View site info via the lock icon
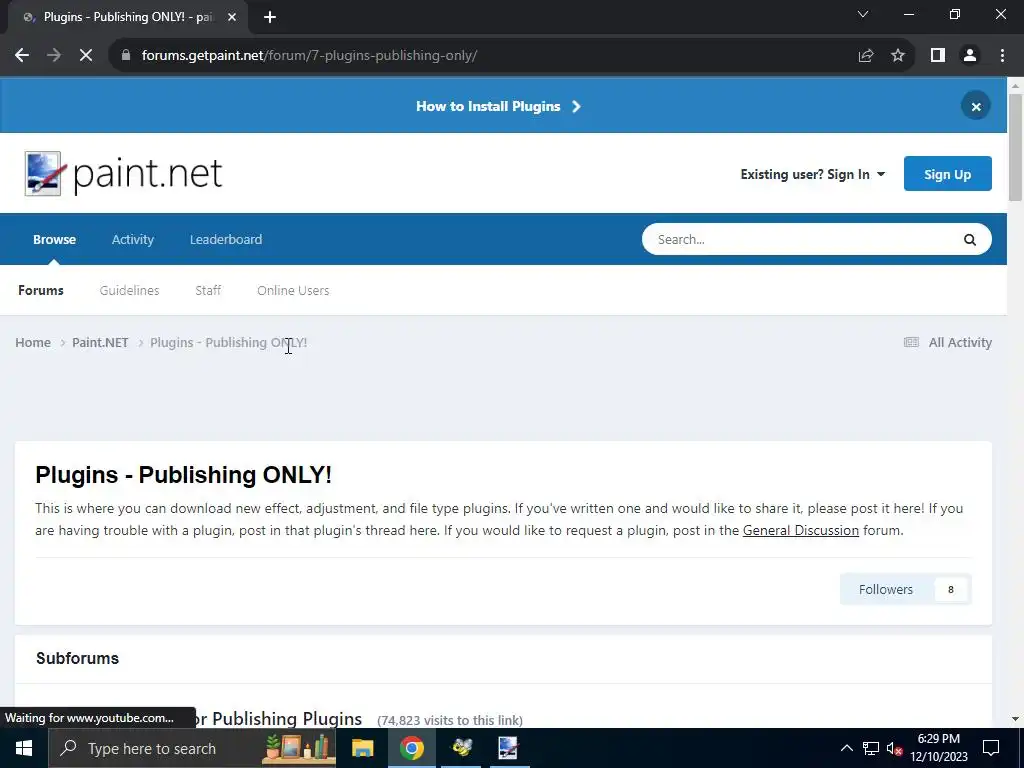The height and width of the screenshot is (768, 1024). pos(126,56)
